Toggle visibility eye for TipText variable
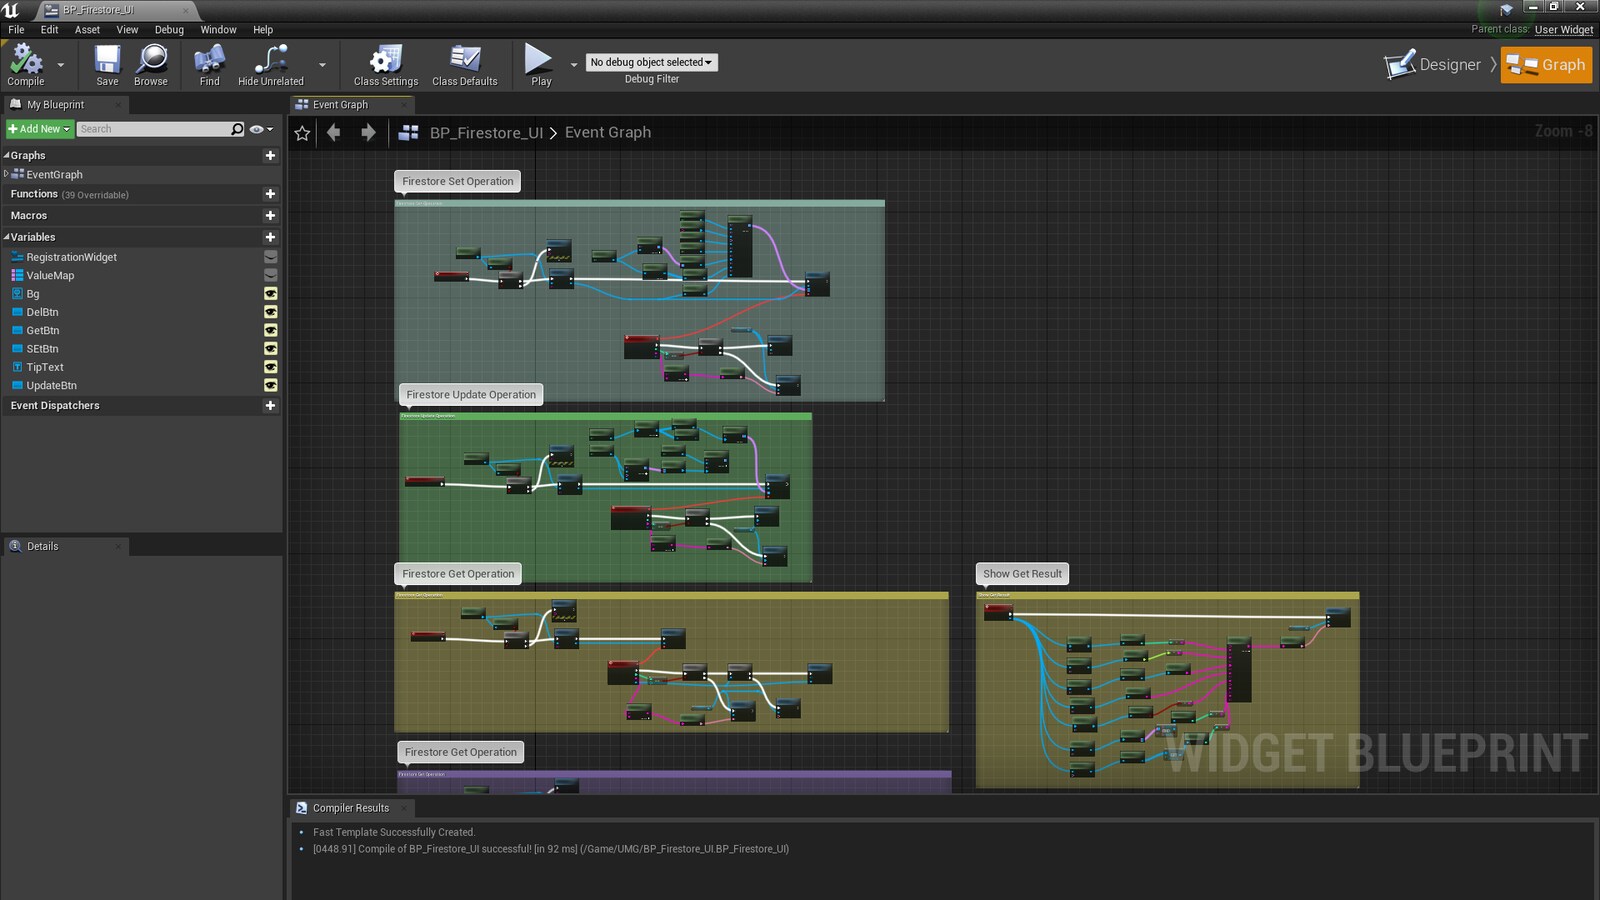 click(x=270, y=367)
